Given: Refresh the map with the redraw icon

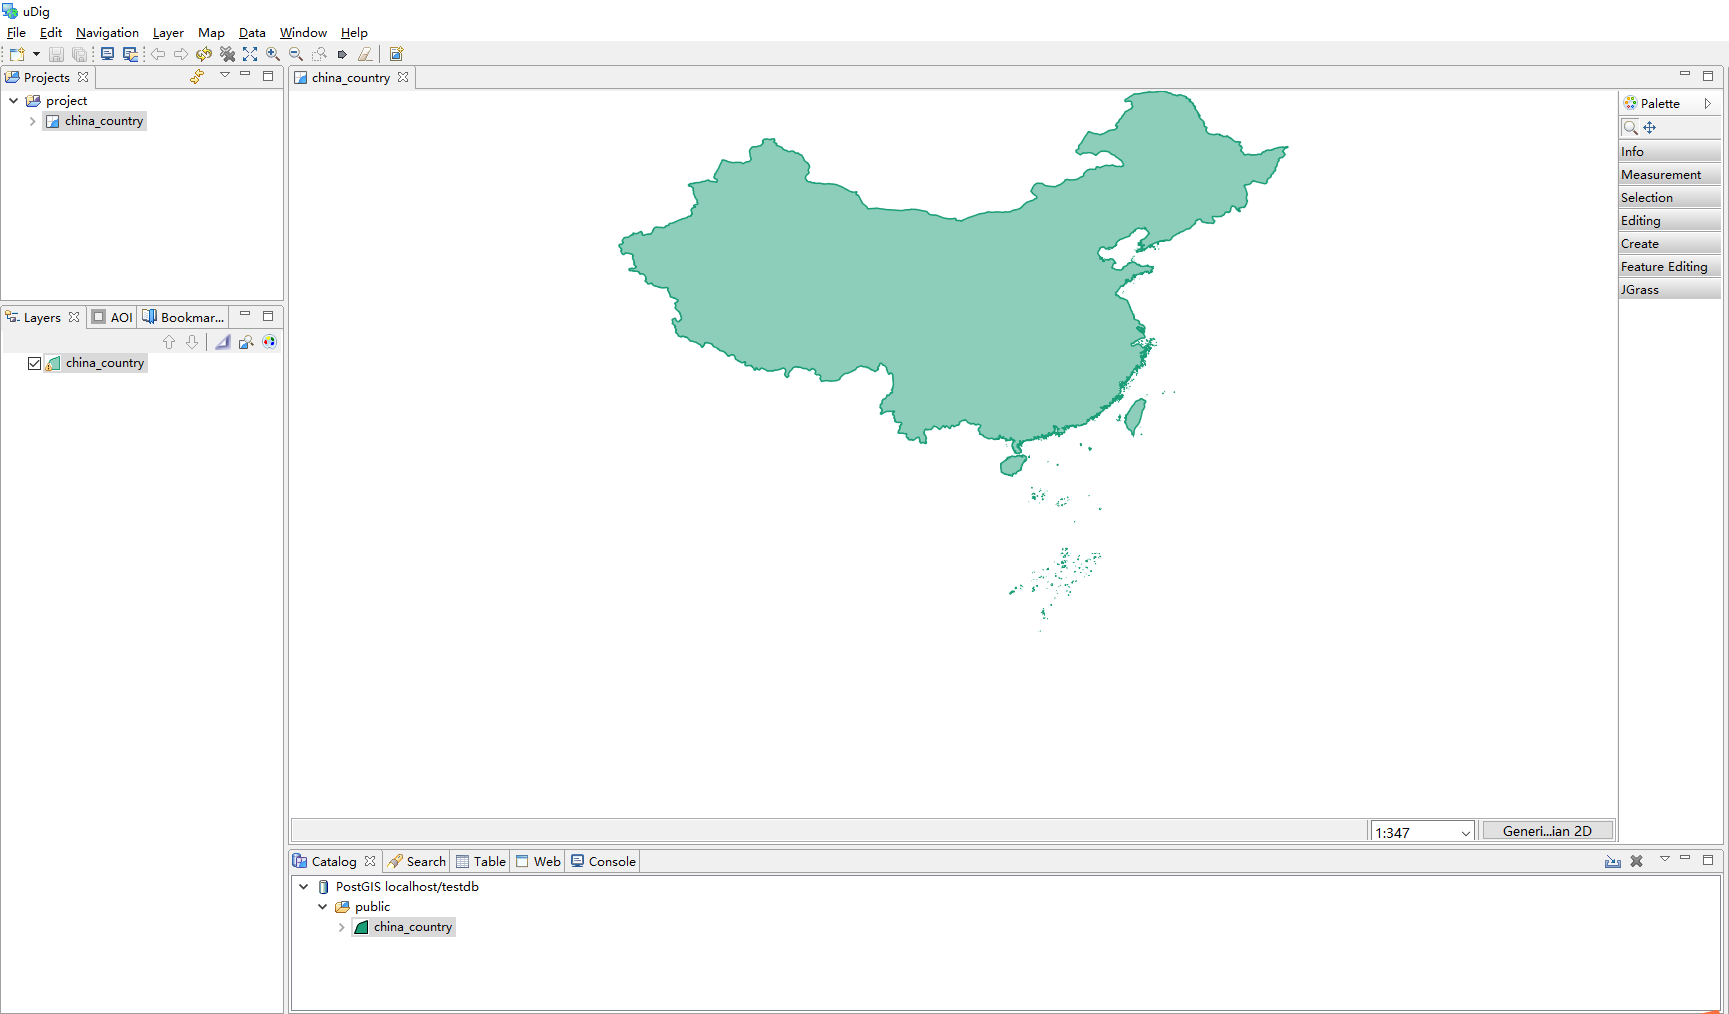Looking at the screenshot, I should (203, 54).
